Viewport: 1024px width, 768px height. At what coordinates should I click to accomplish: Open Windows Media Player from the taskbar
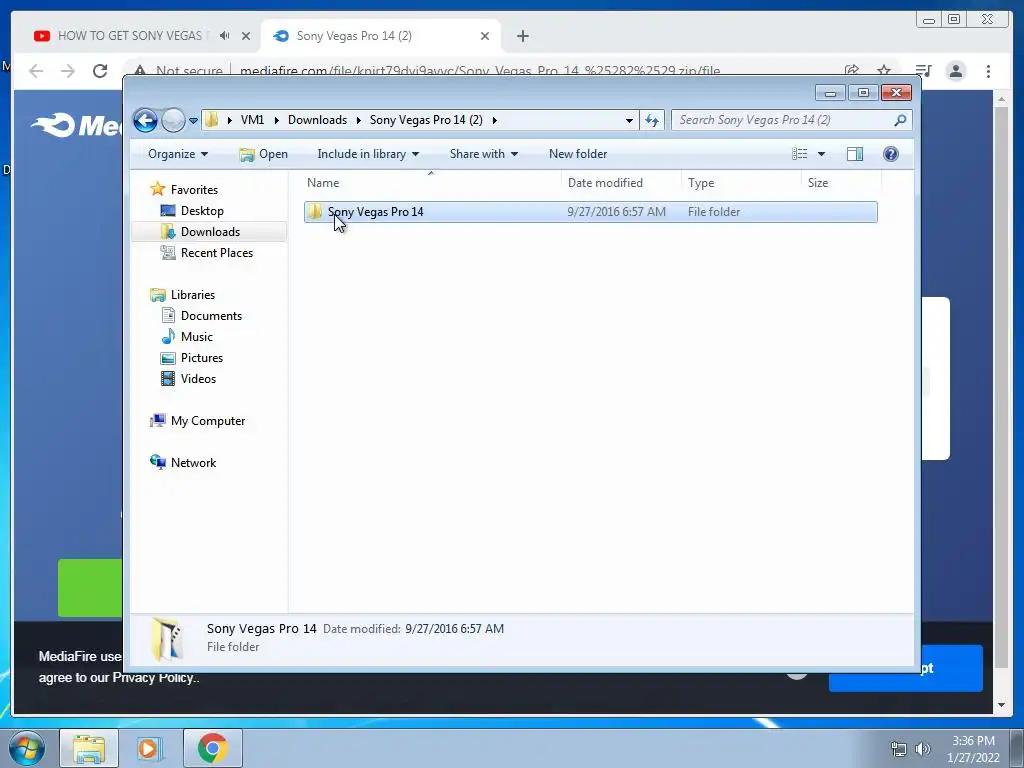(x=148, y=748)
